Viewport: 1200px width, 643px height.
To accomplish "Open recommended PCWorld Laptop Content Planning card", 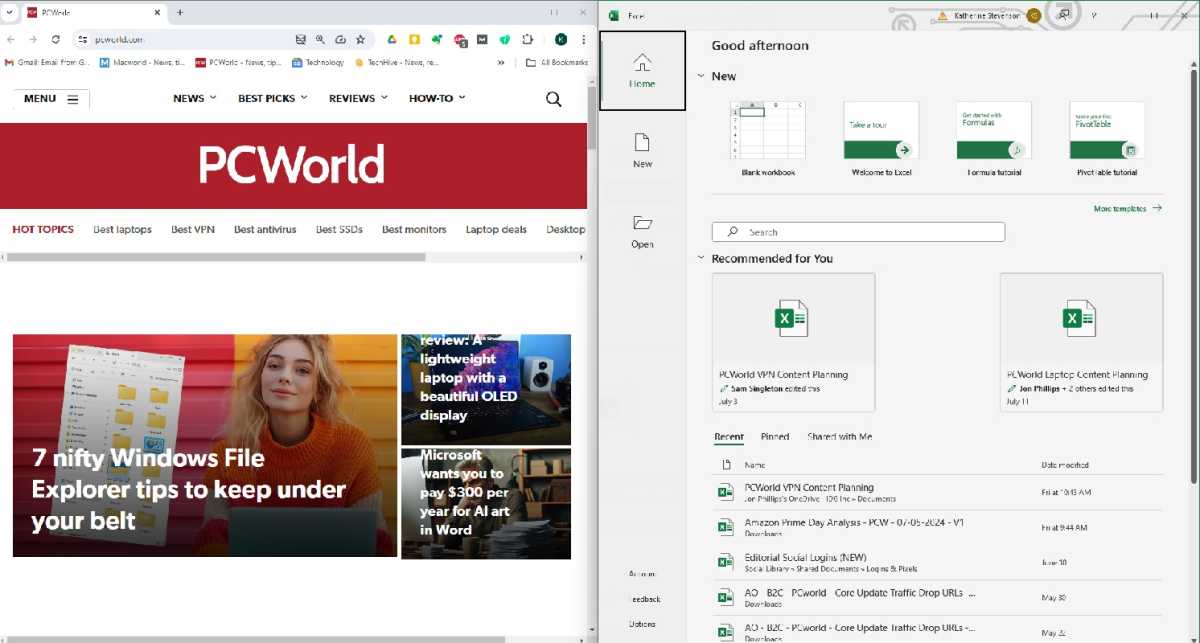I will [1081, 342].
